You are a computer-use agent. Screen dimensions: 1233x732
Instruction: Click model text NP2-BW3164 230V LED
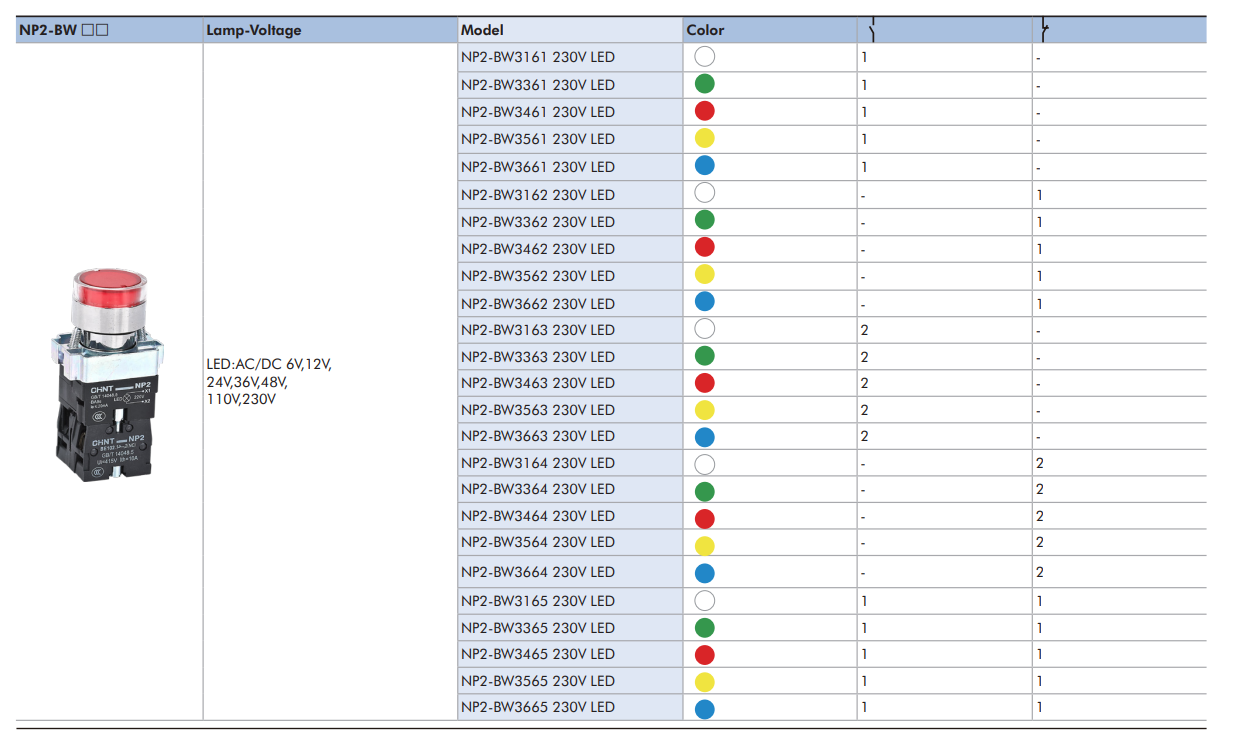tap(538, 463)
